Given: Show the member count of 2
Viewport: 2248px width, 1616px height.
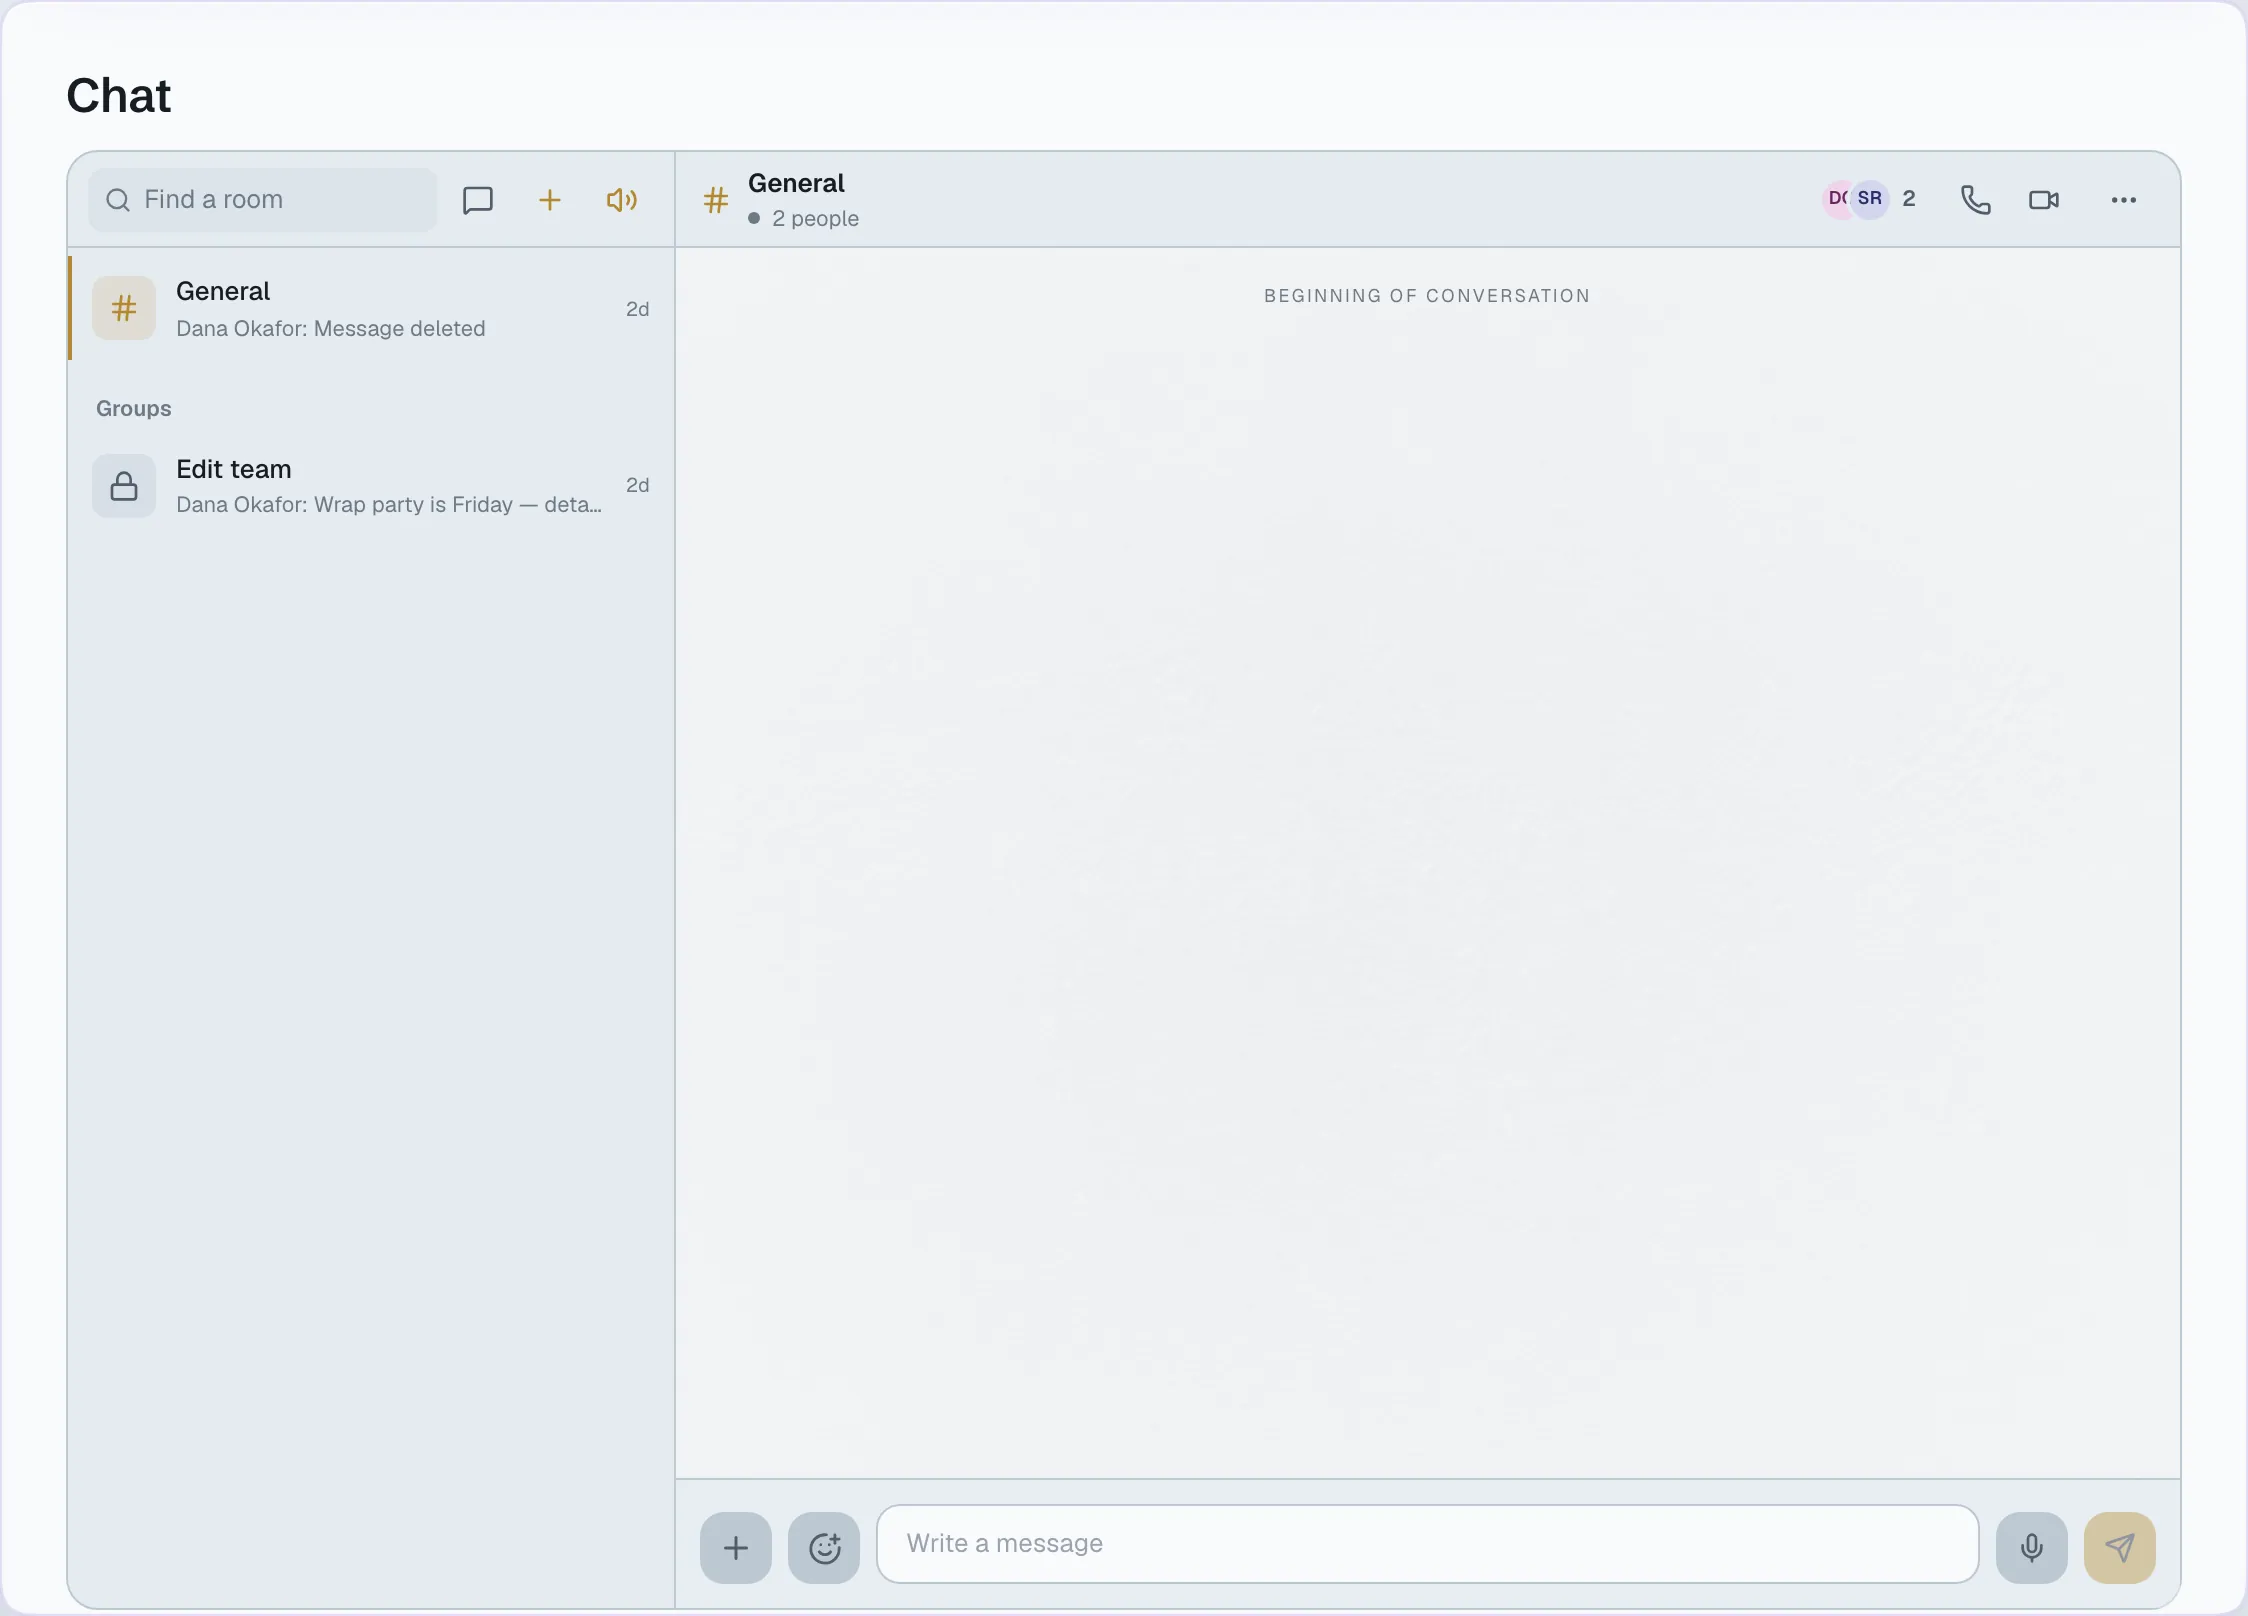Looking at the screenshot, I should [x=1909, y=199].
